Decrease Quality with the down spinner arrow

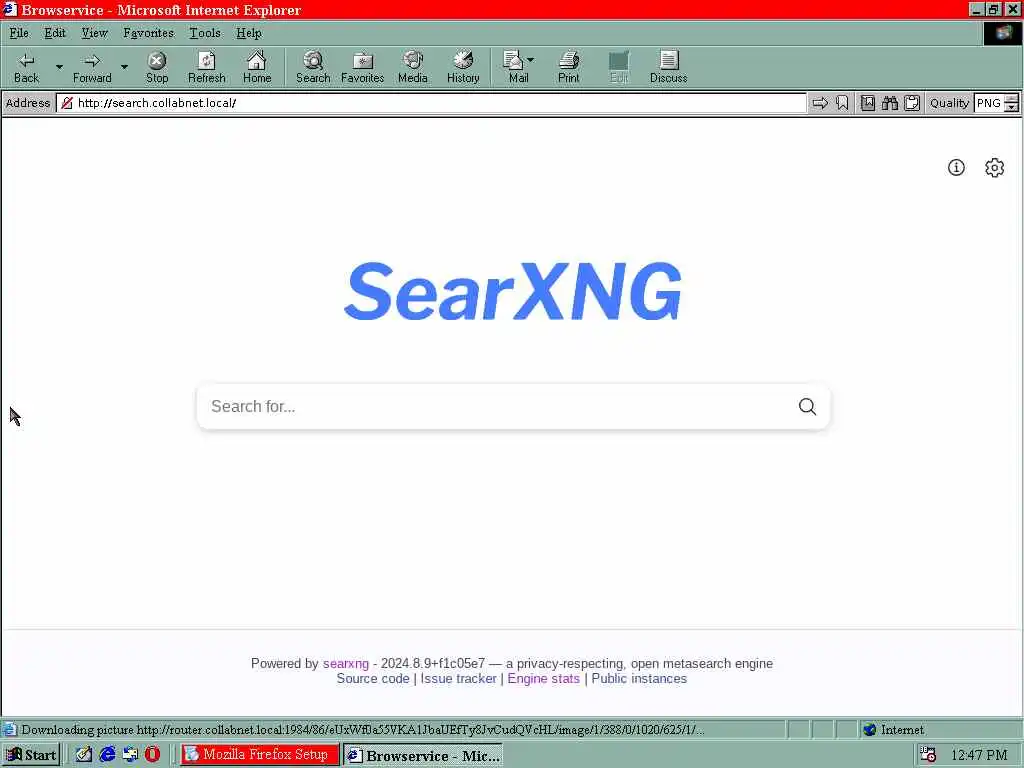click(x=1012, y=107)
